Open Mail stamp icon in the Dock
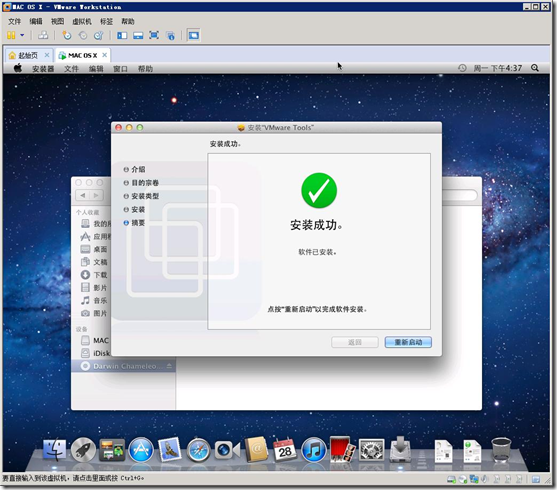557x490 pixels. pyautogui.click(x=169, y=449)
